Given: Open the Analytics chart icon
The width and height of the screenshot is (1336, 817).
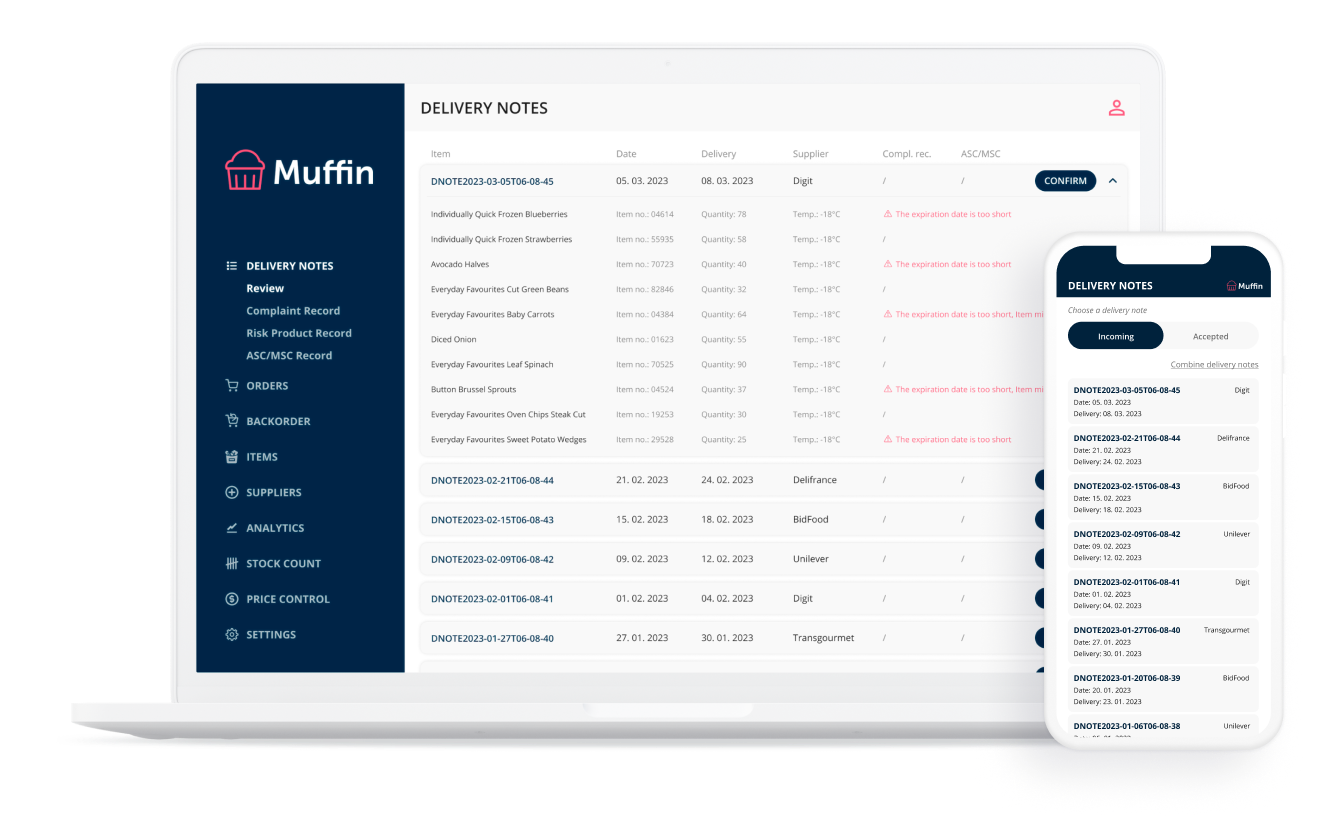Looking at the screenshot, I should click(x=232, y=528).
